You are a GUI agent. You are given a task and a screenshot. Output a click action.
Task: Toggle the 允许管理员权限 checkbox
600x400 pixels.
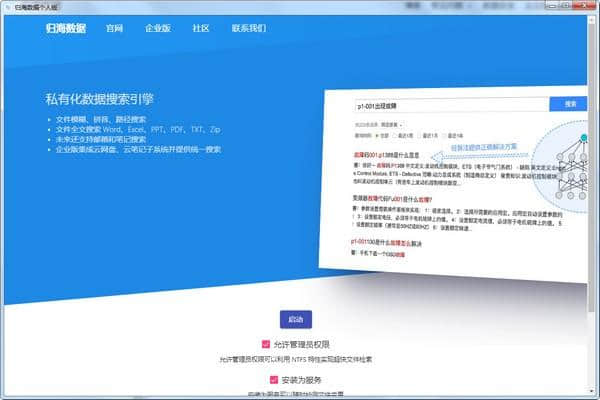coord(264,344)
